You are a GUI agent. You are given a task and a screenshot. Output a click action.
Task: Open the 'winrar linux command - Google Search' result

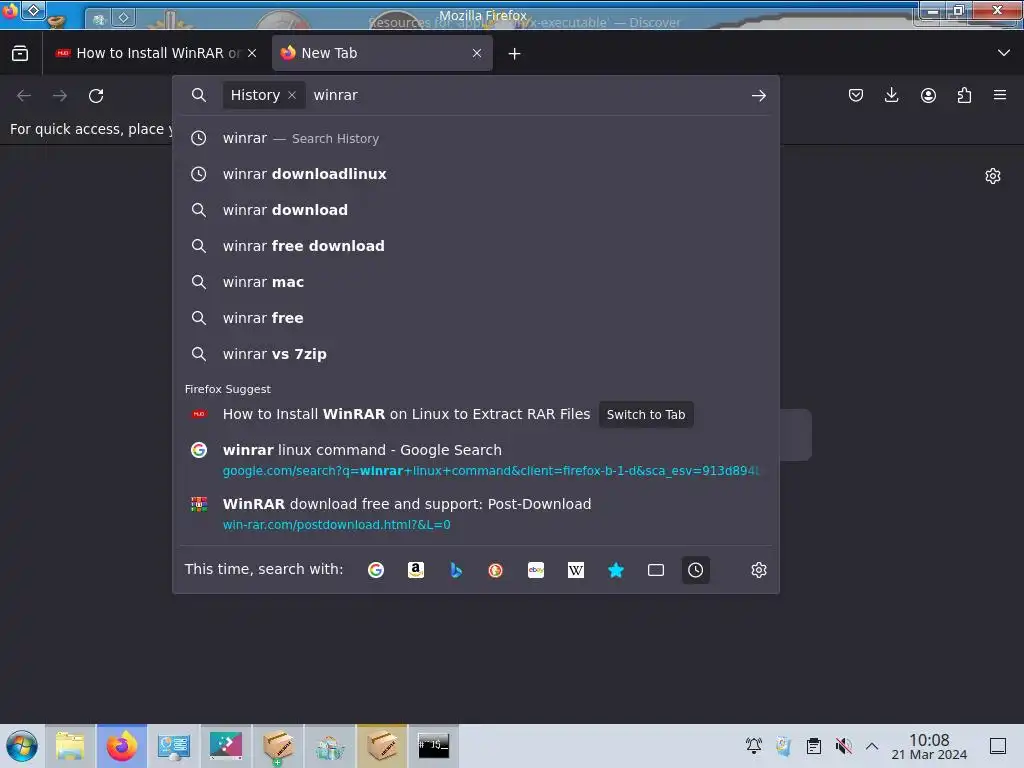pos(475,460)
